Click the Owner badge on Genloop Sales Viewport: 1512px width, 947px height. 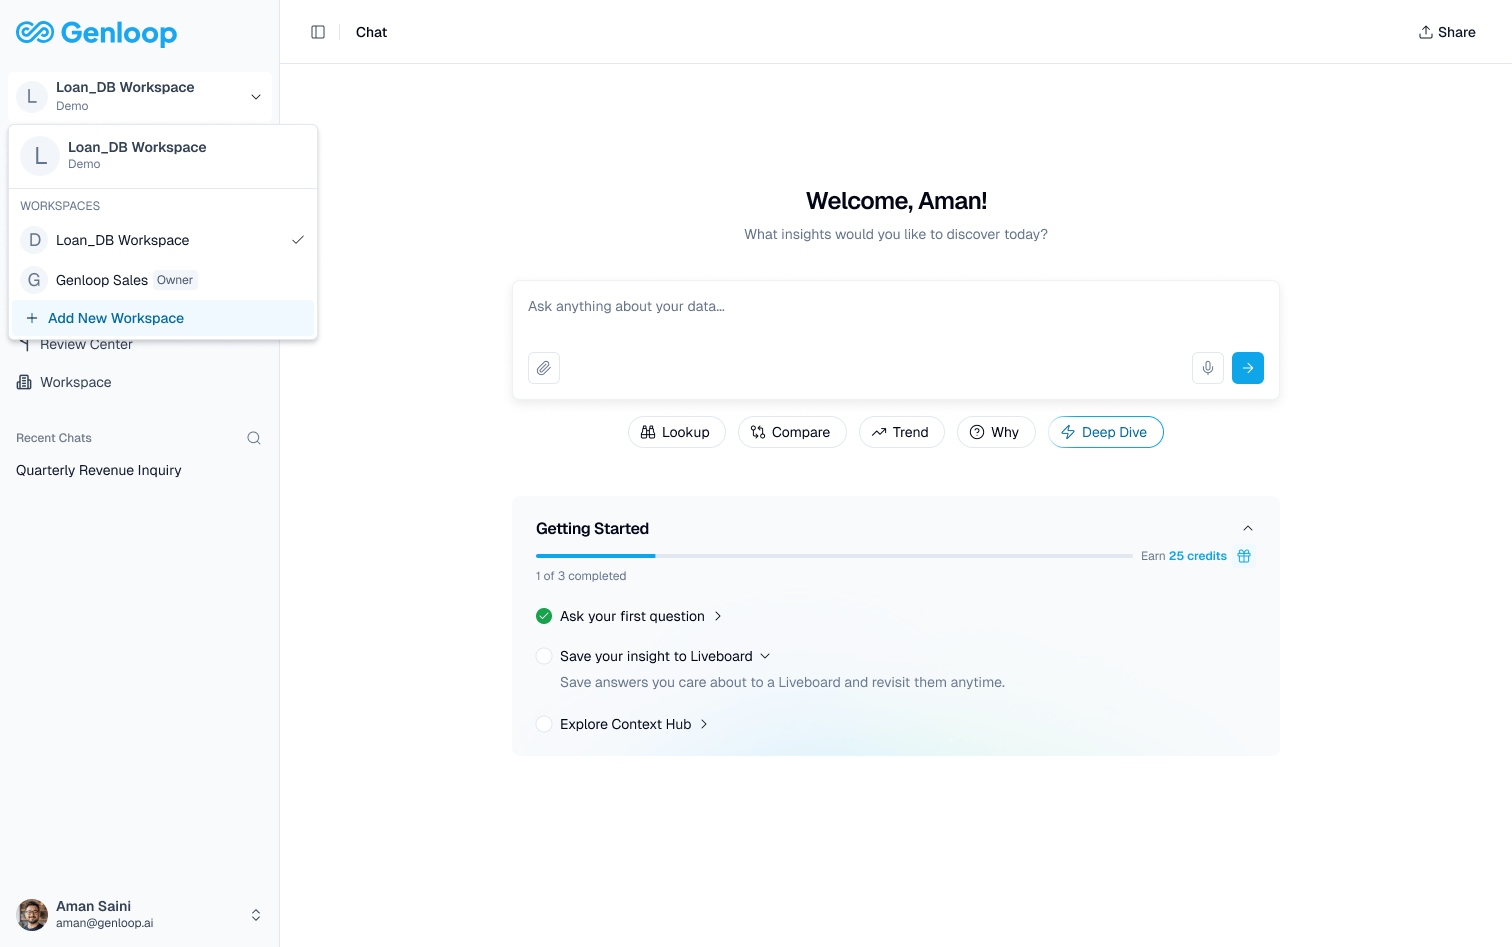click(x=175, y=280)
